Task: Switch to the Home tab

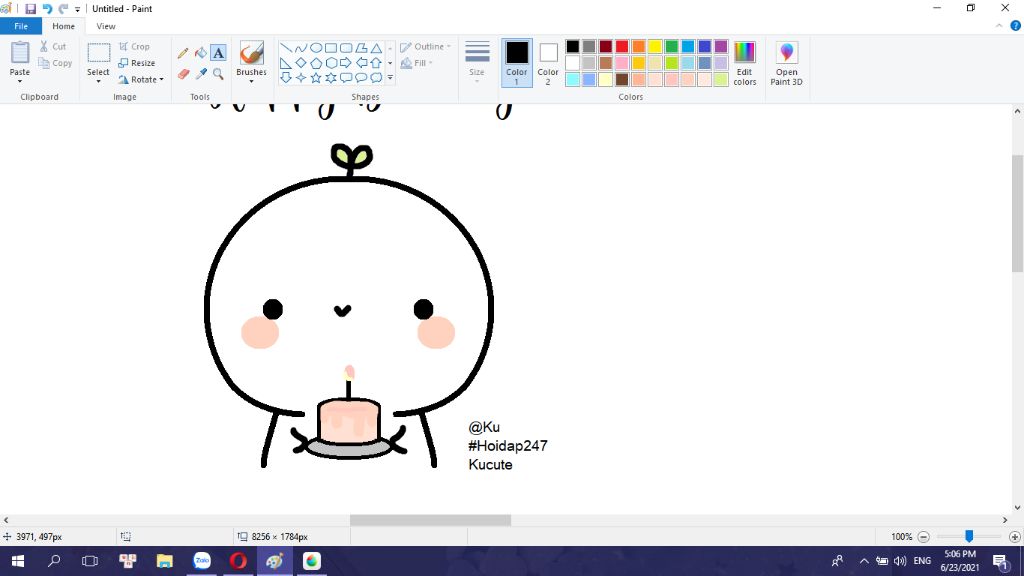Action: 63,26
